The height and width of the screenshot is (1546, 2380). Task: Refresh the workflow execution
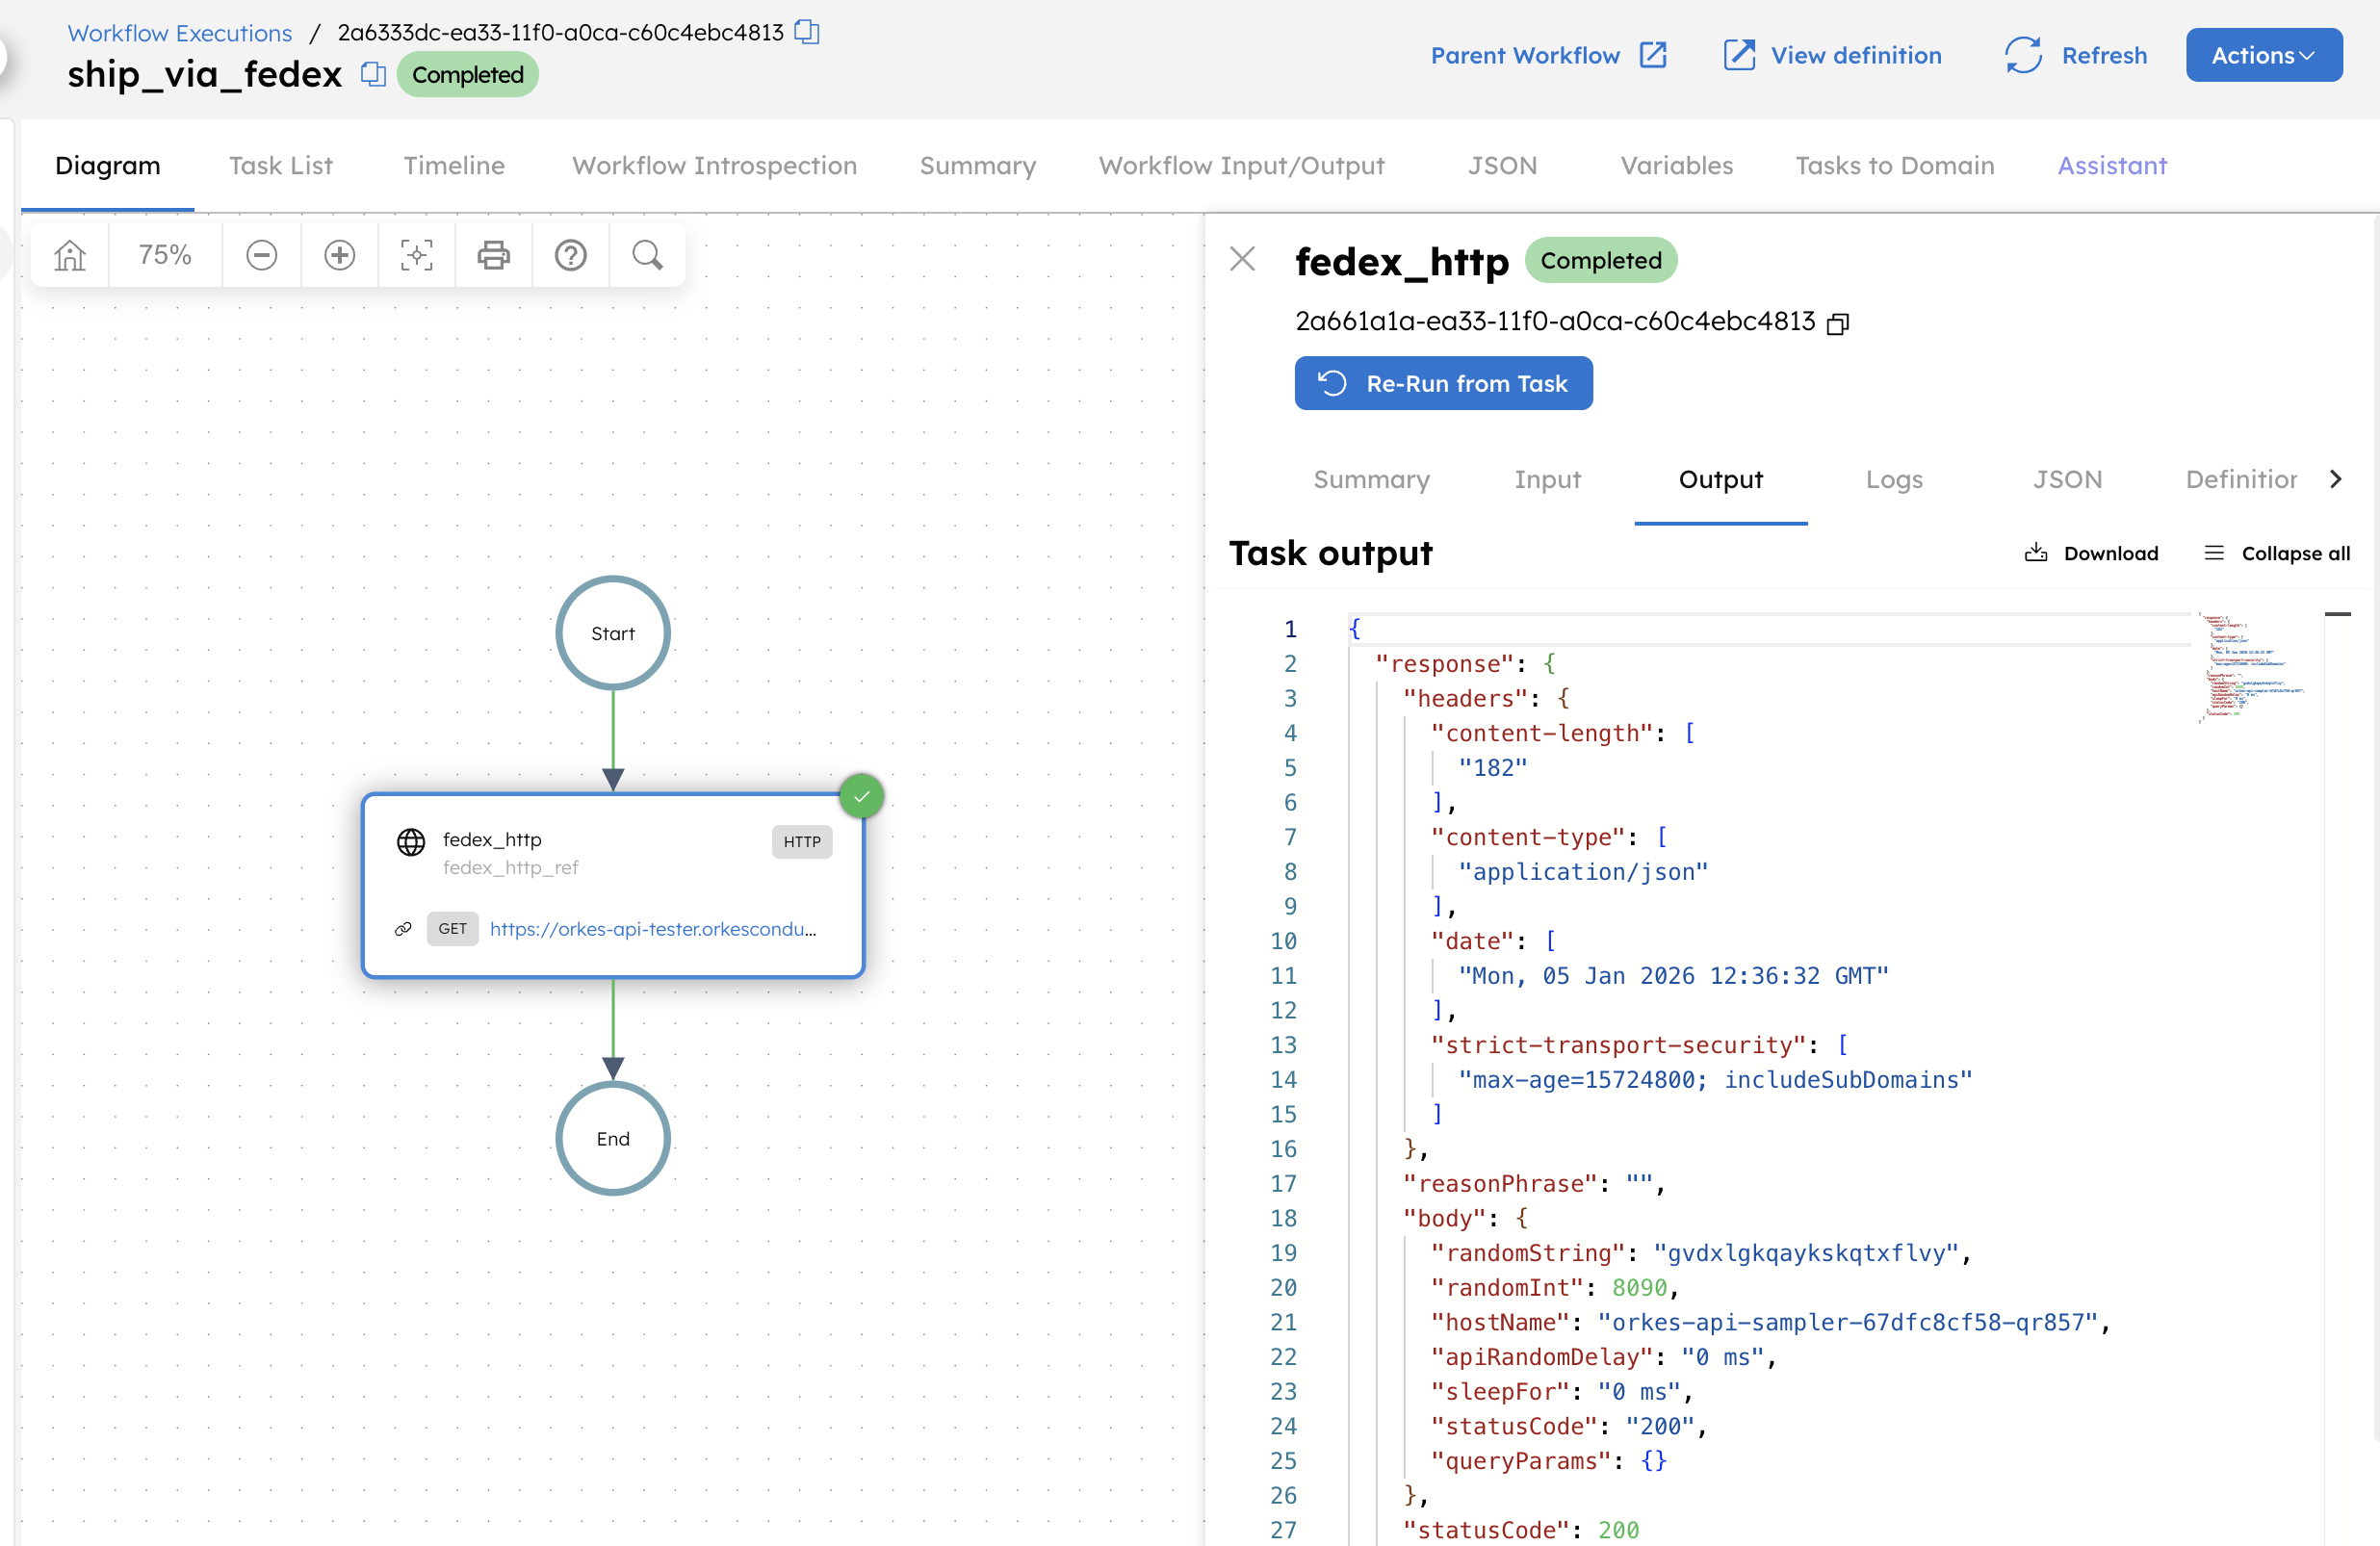click(x=2076, y=56)
